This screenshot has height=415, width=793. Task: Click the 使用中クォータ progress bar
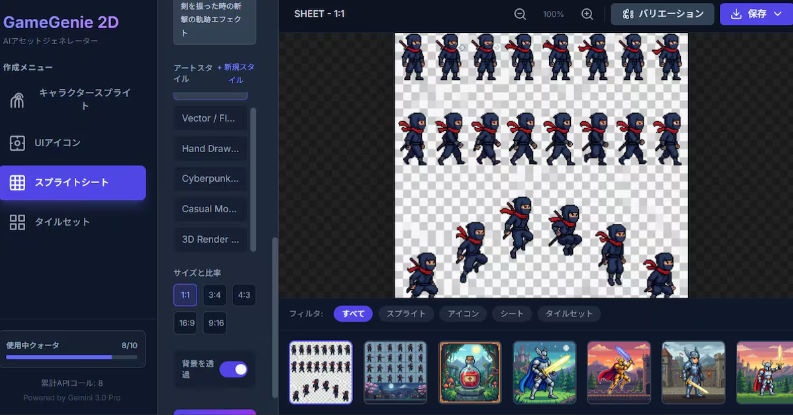pyautogui.click(x=72, y=357)
